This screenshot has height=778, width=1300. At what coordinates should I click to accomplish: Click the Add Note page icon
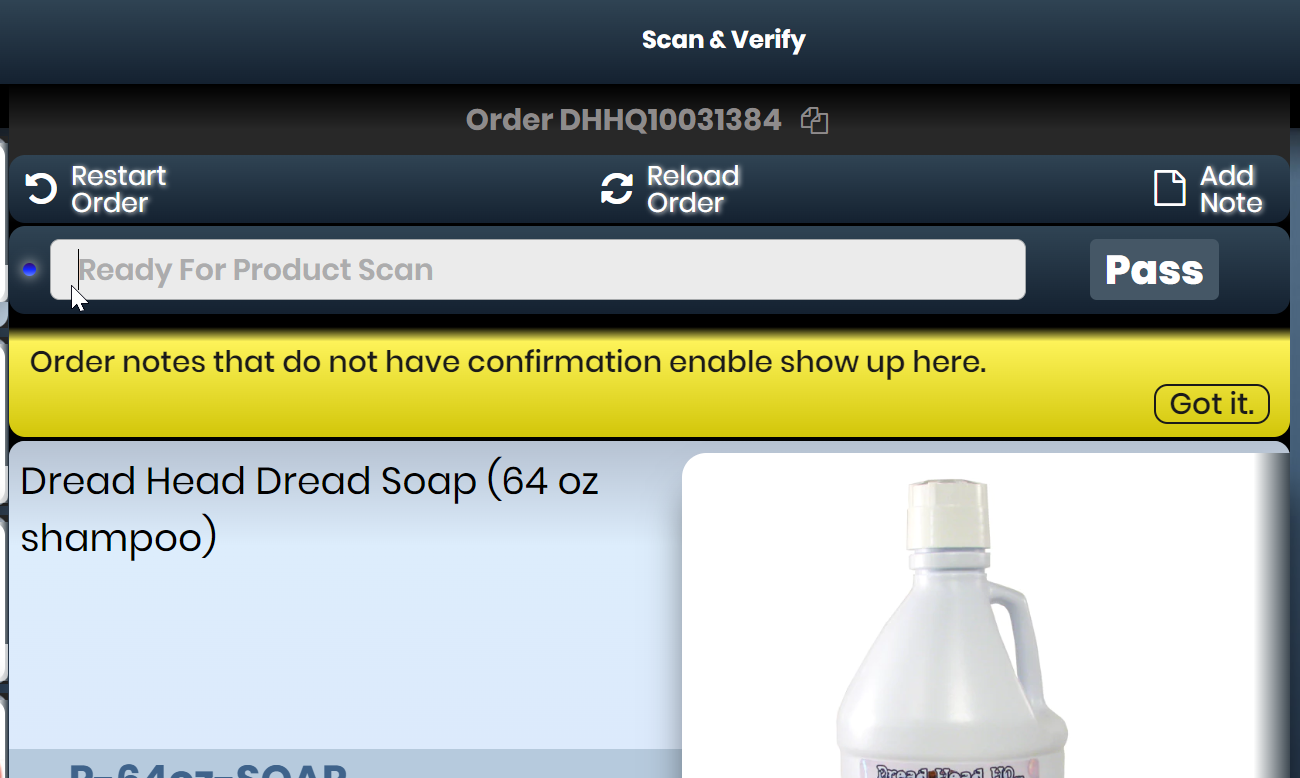tap(1169, 189)
